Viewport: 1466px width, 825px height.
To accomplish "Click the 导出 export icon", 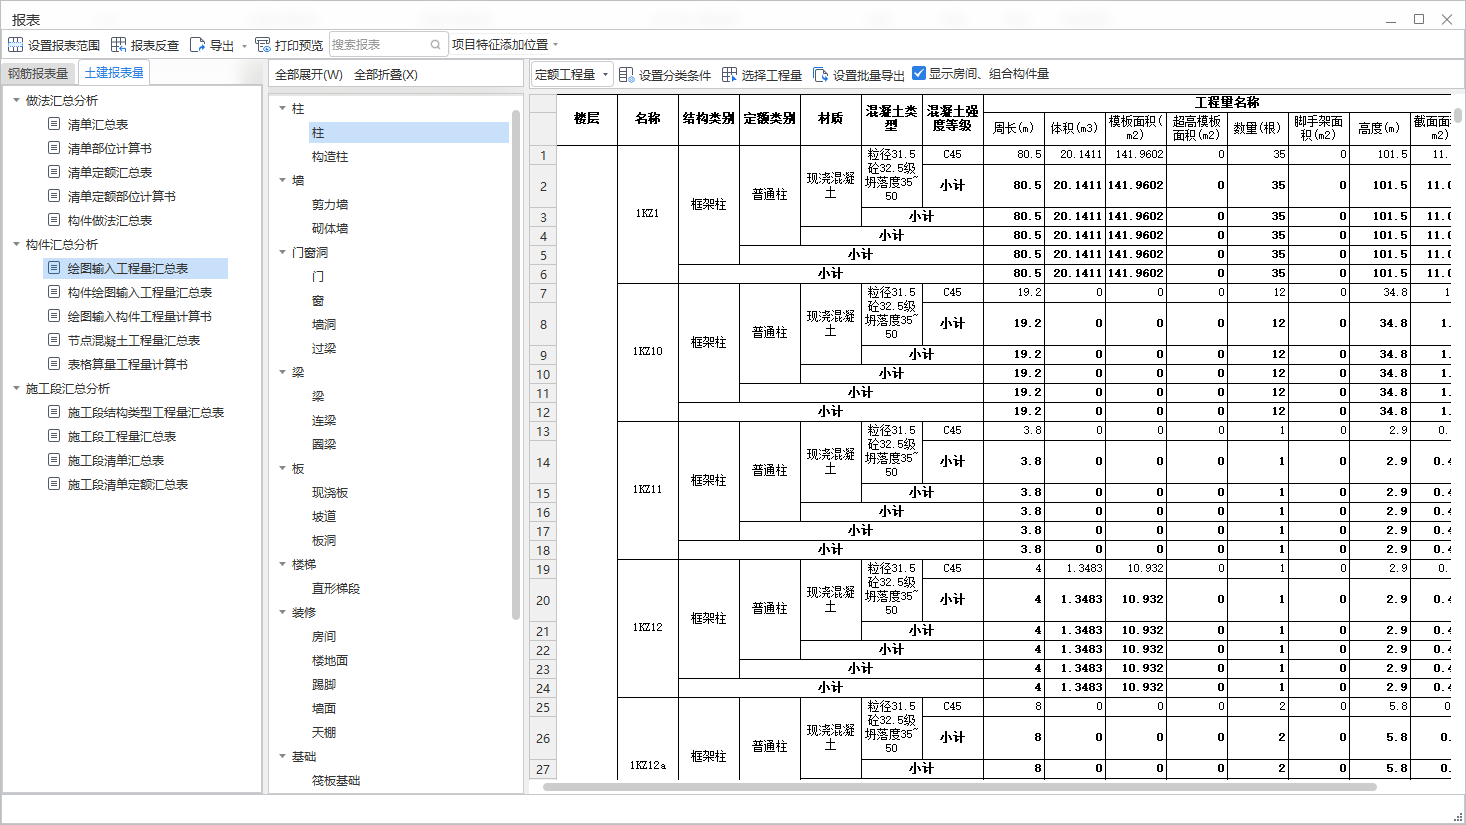I will [x=197, y=45].
